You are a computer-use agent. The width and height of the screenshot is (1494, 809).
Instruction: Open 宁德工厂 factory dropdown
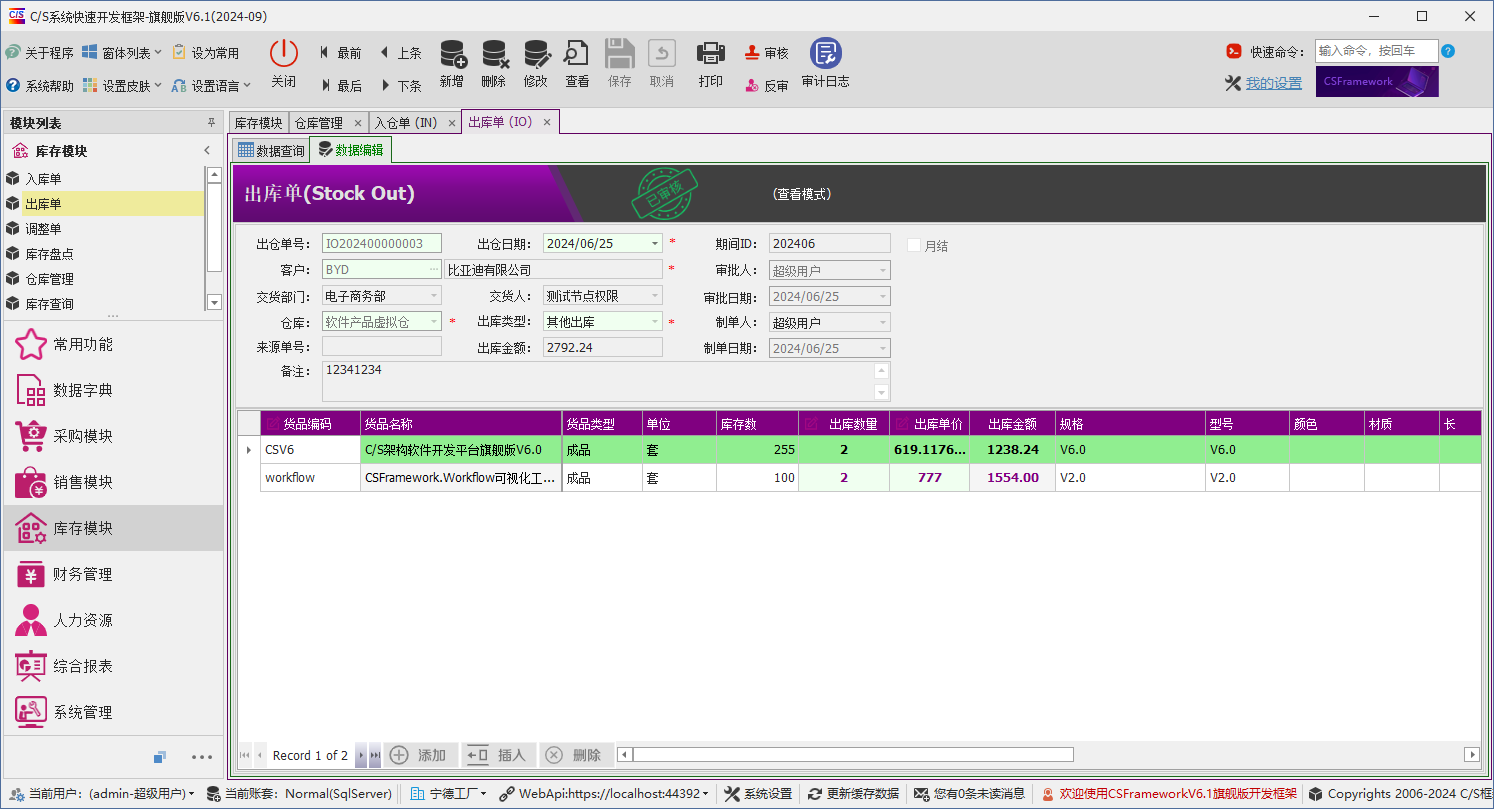(x=450, y=794)
